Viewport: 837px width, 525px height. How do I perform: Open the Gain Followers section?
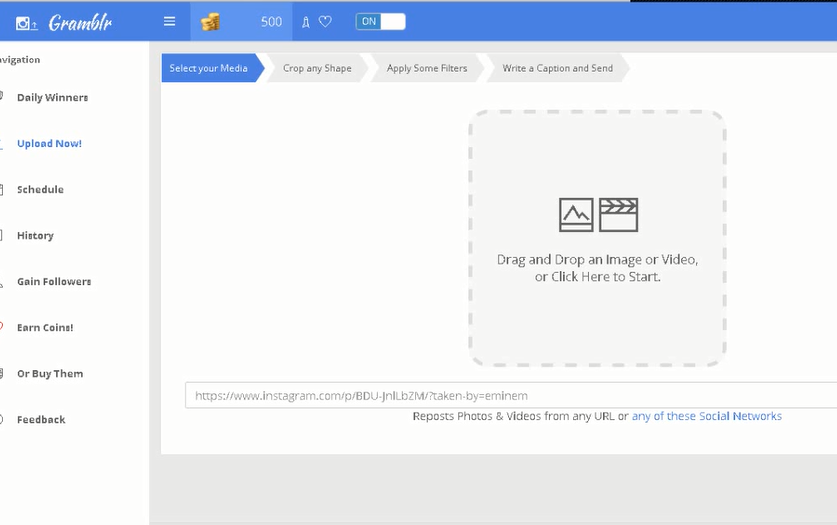pyautogui.click(x=54, y=282)
